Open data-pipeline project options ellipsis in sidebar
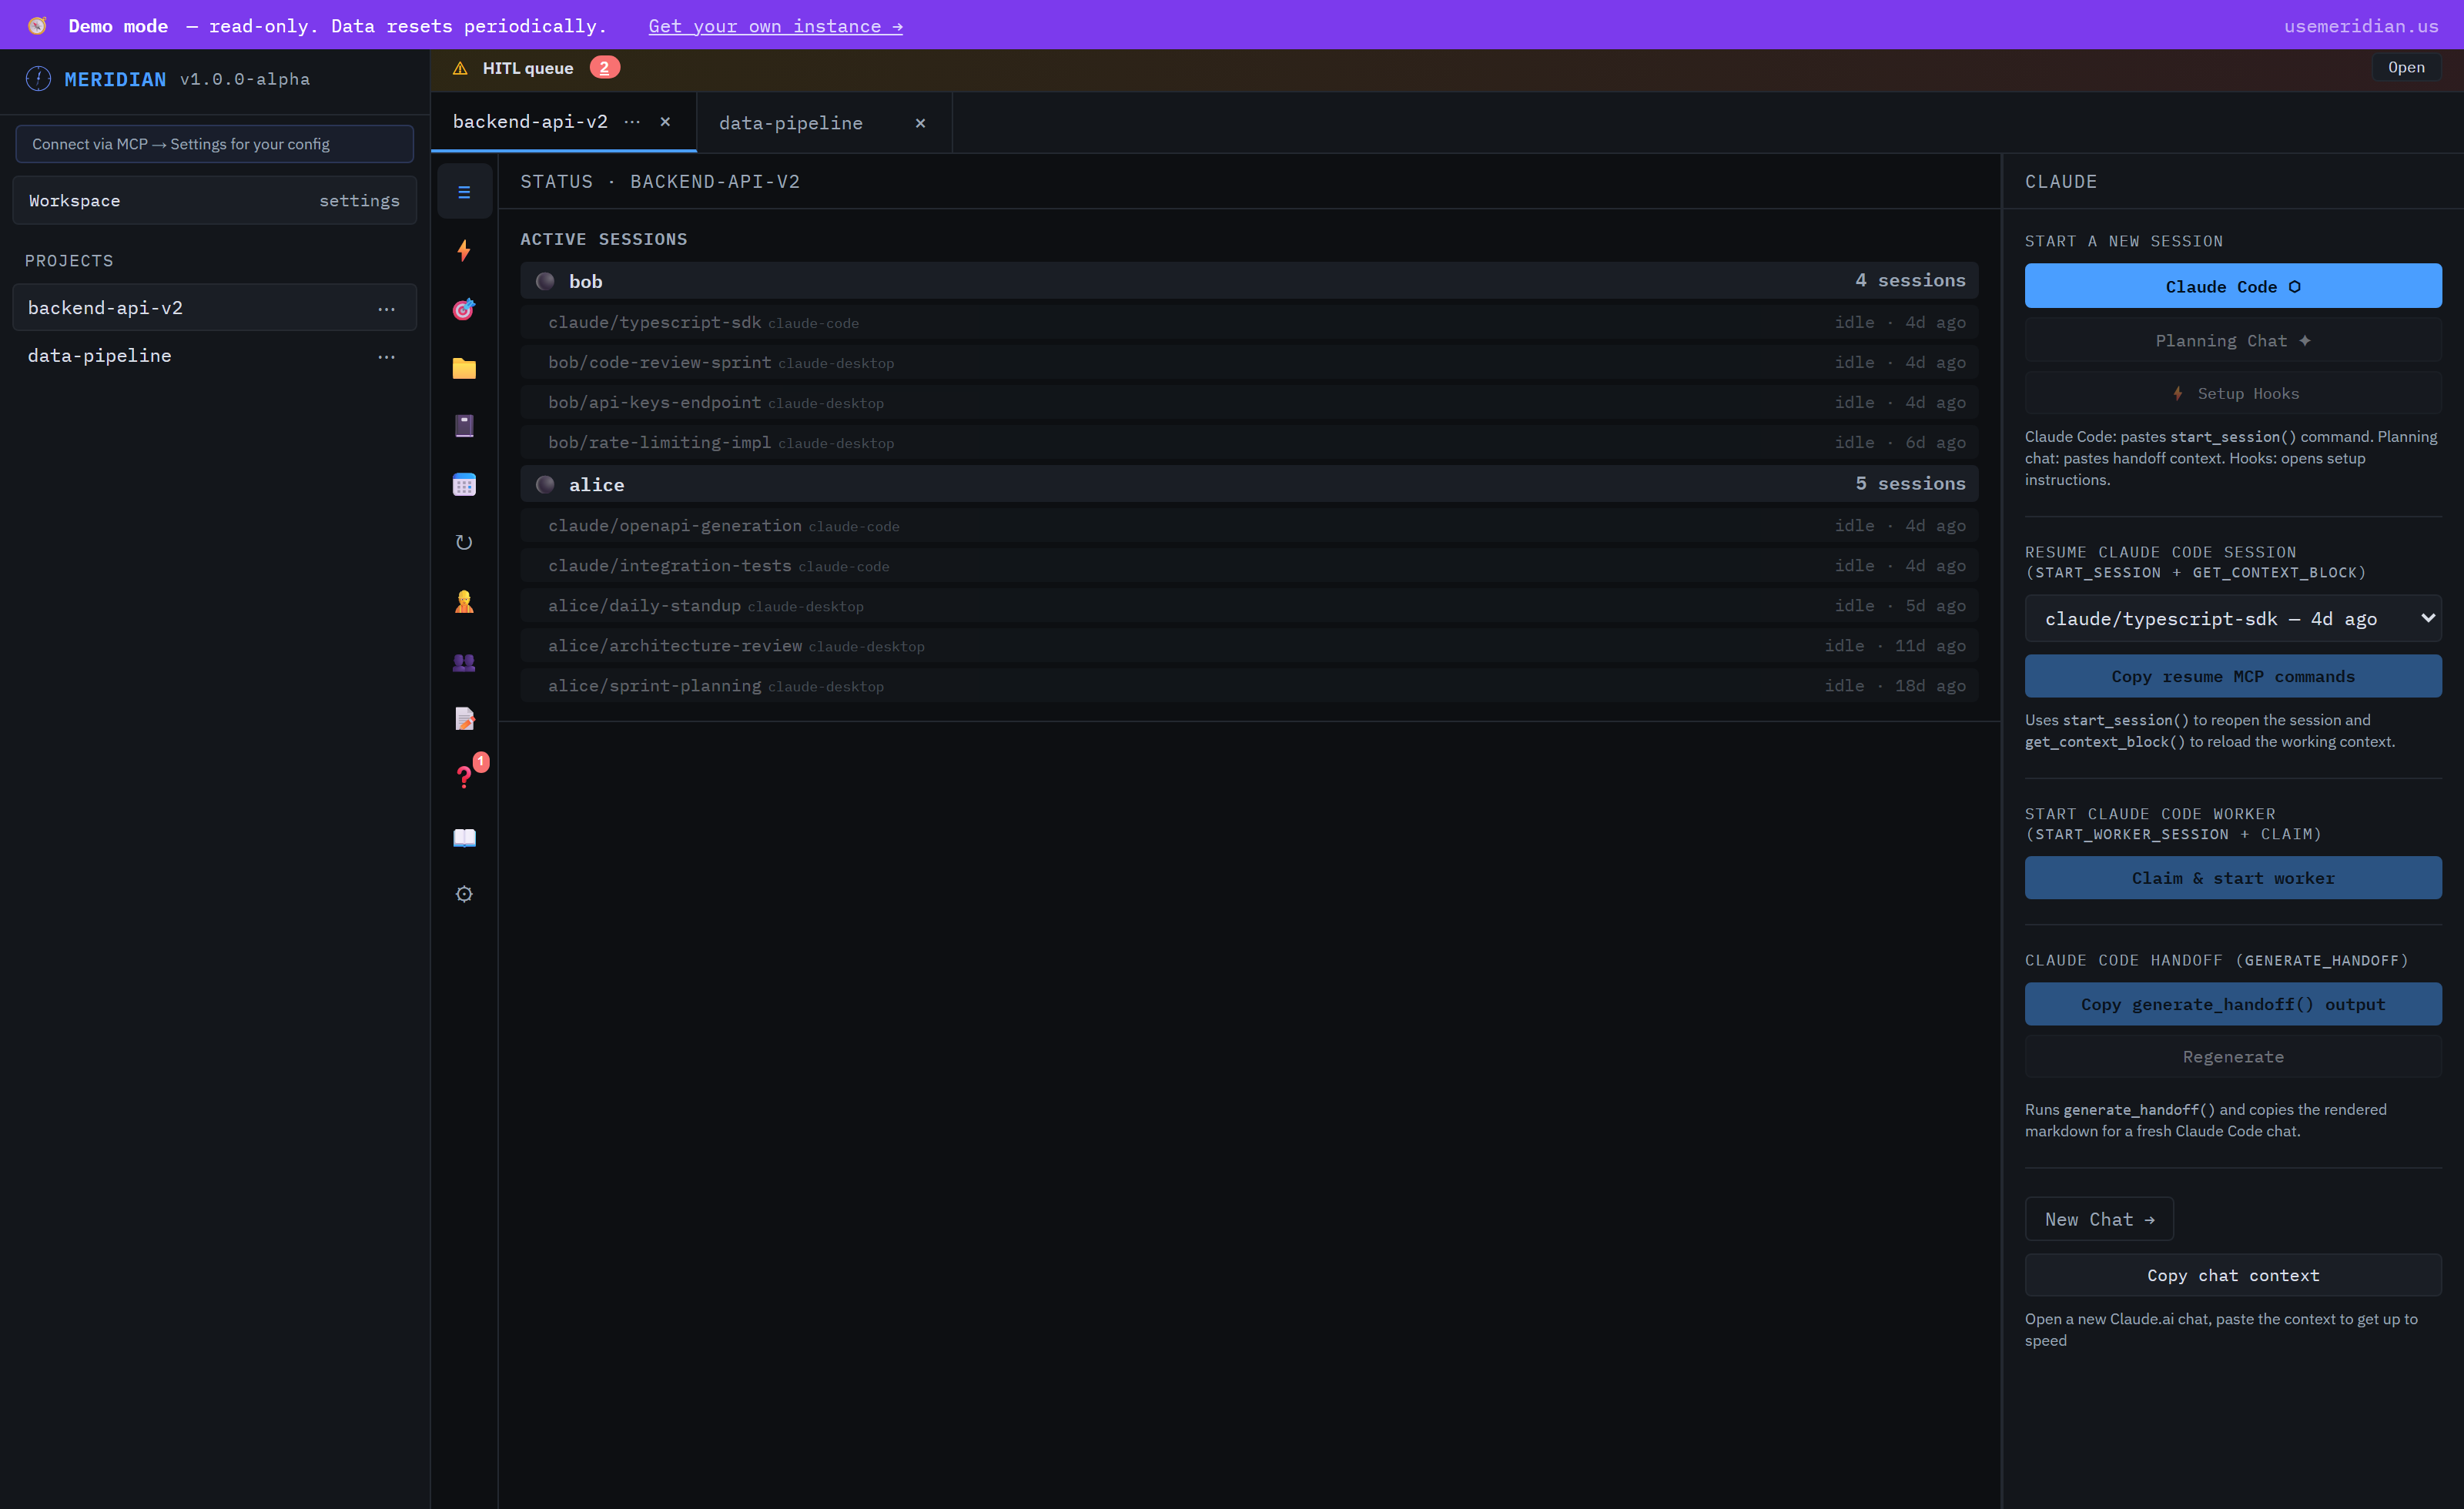The height and width of the screenshot is (1509, 2464). (x=386, y=356)
